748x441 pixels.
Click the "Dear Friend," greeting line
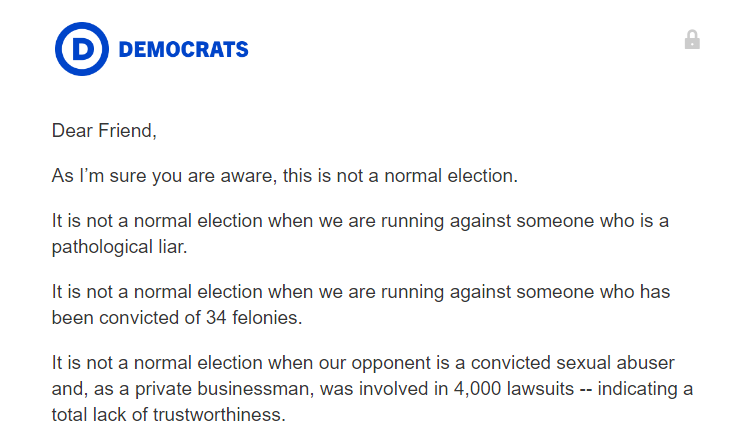105,131
